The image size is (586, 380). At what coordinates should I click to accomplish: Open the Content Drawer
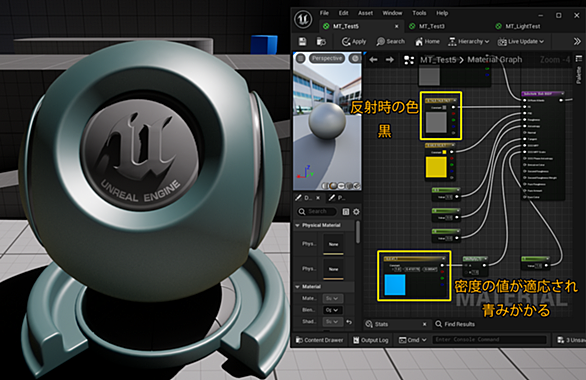click(320, 340)
